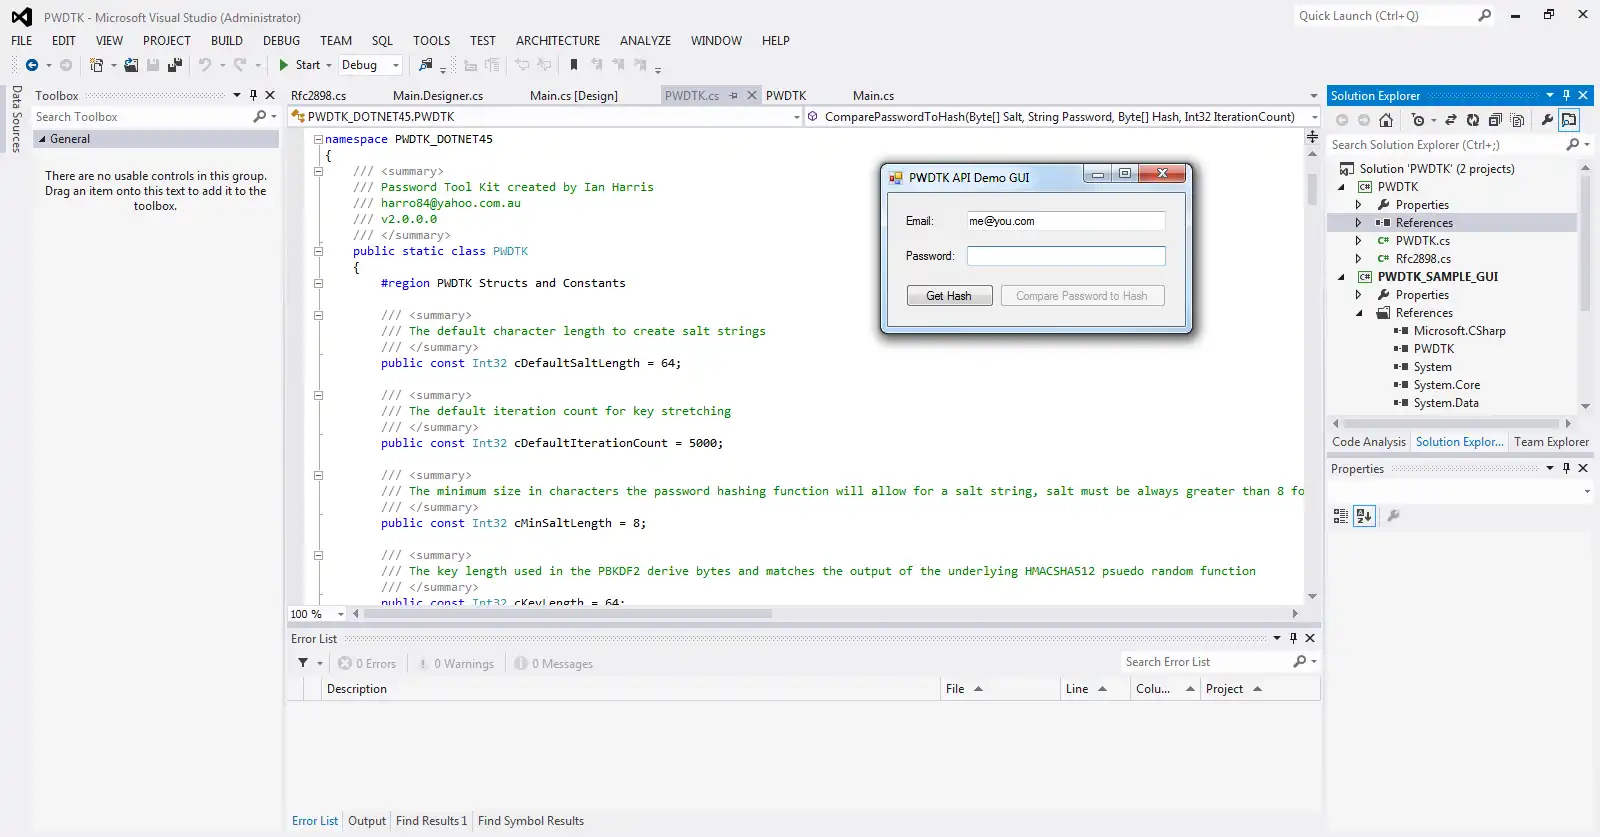This screenshot has height=837, width=1600.
Task: Open the ARCHITECTURE menu
Action: 558,41
